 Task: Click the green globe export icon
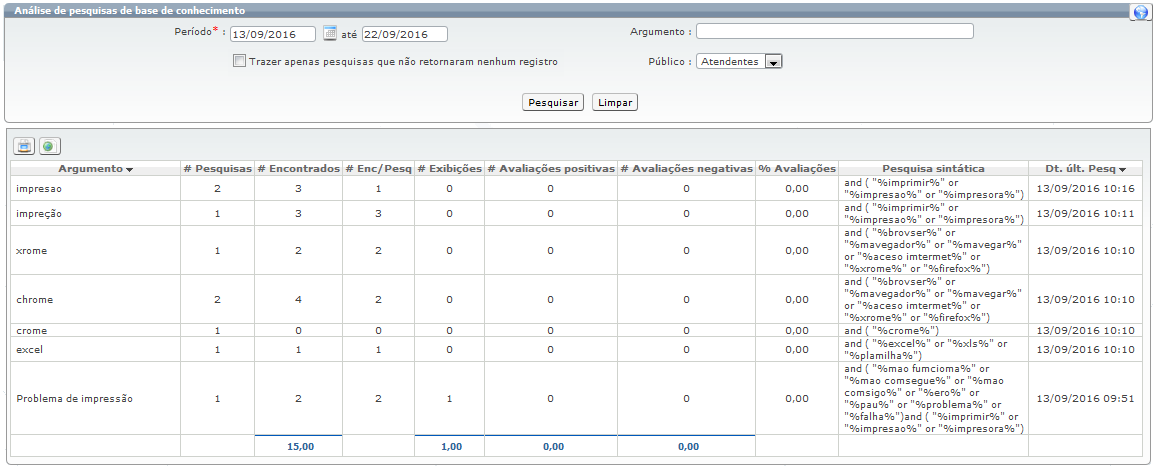pyautogui.click(x=48, y=146)
